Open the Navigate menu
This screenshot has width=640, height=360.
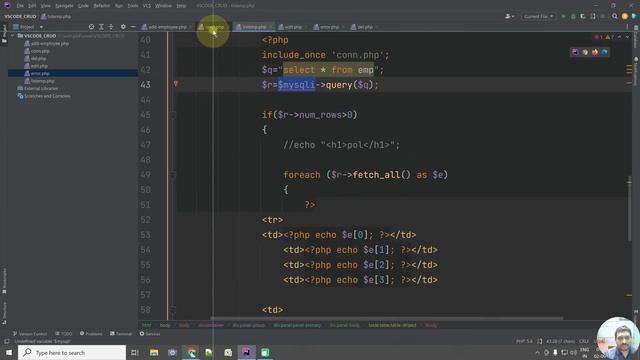click(x=64, y=6)
